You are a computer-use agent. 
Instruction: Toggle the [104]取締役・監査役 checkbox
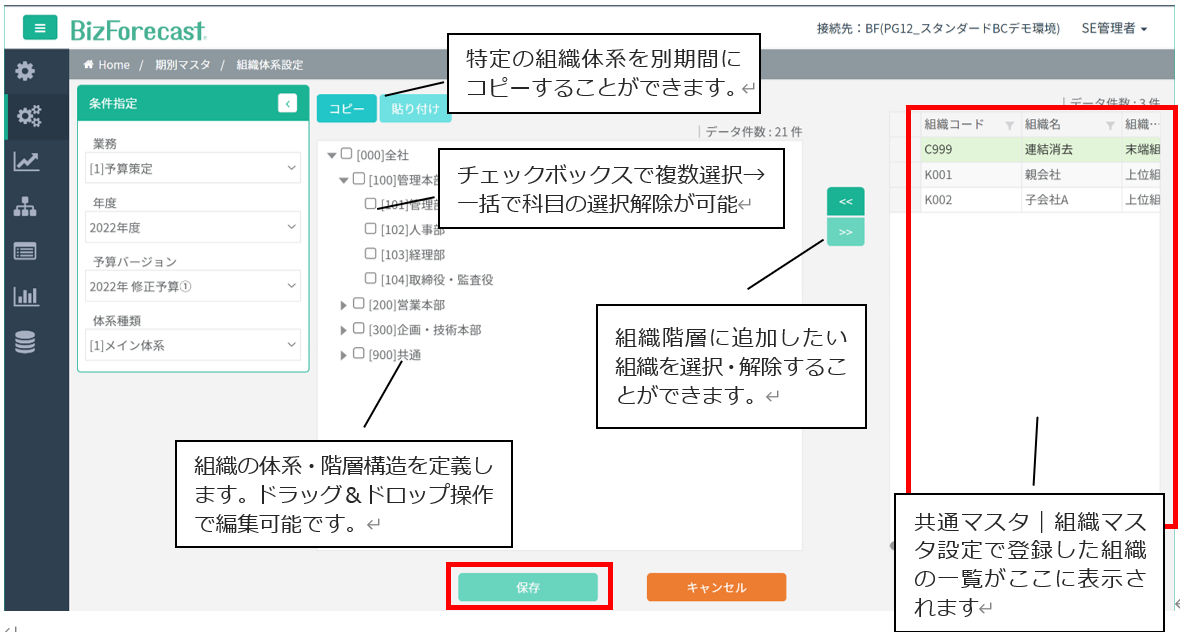point(371,279)
